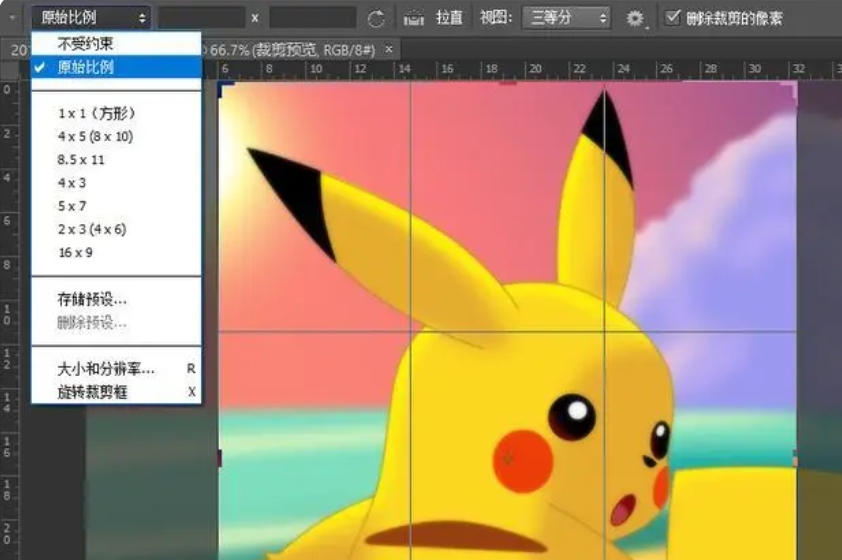Click the crop height input field
Image resolution: width=842 pixels, height=560 pixels.
pos(313,18)
